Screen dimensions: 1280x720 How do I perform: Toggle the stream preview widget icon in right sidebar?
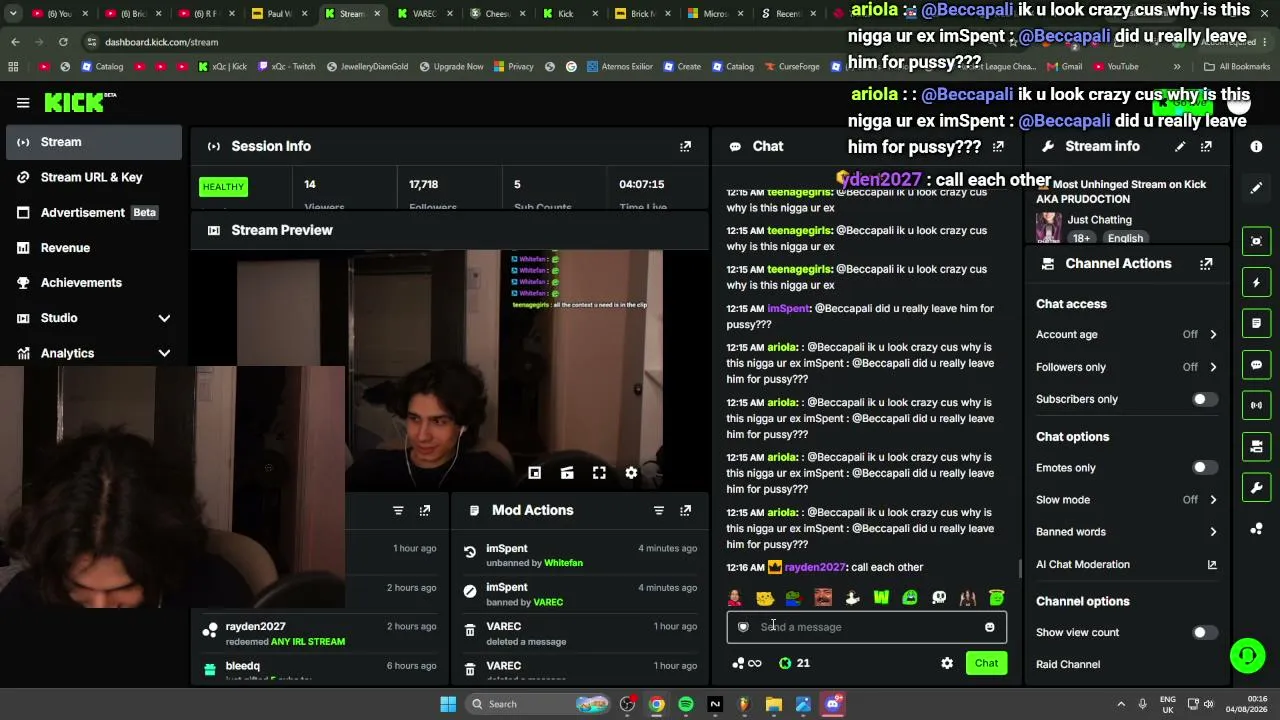[1256, 241]
